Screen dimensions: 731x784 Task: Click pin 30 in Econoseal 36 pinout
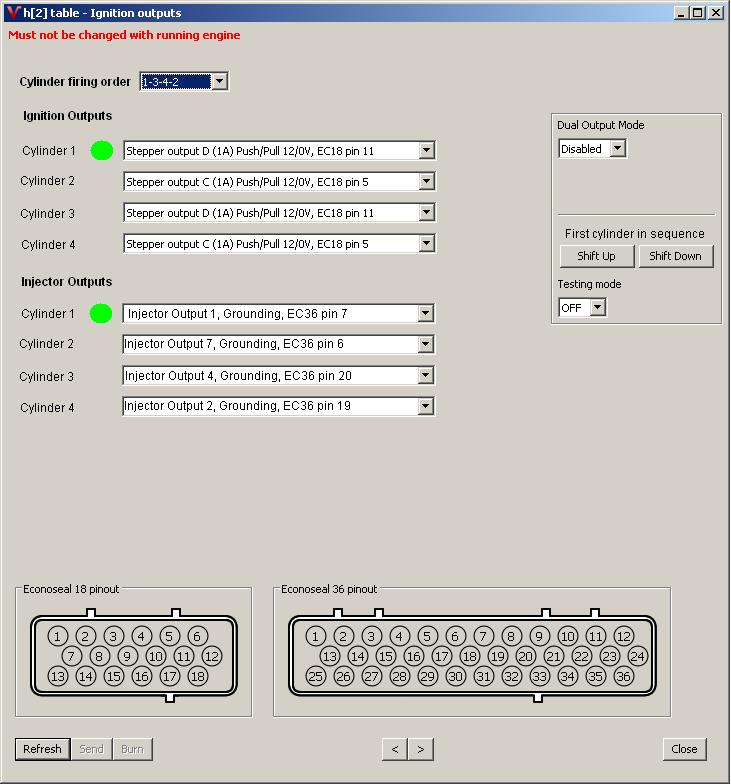456,676
